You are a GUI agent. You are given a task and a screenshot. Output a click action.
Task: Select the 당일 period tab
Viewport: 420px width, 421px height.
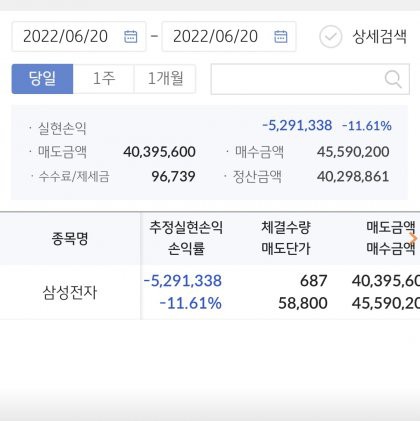coord(42,79)
